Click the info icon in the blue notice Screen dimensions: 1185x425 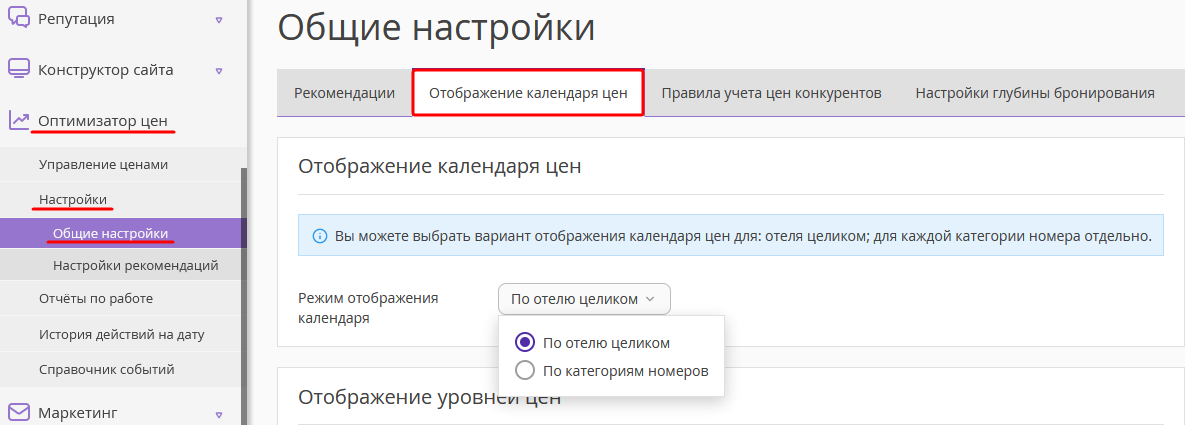[x=320, y=236]
